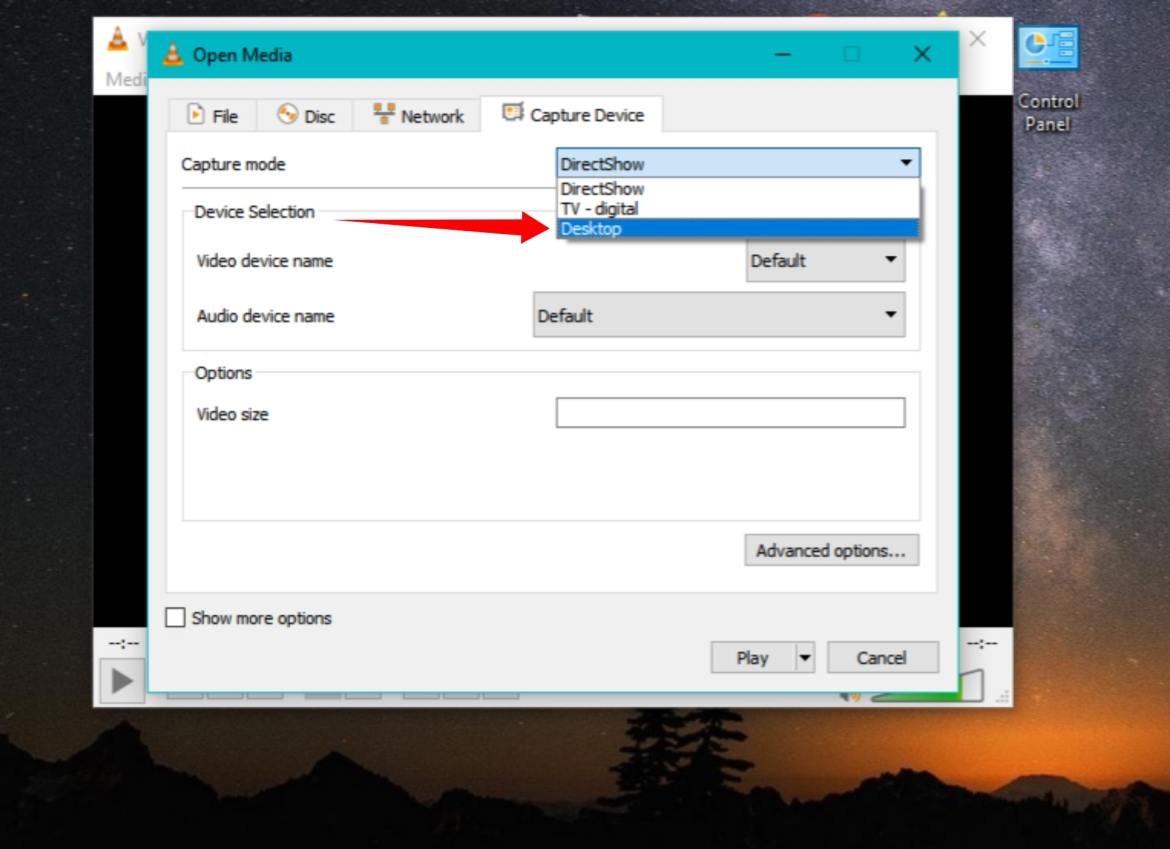Click the Video size input field
The image size is (1170, 849).
click(731, 413)
